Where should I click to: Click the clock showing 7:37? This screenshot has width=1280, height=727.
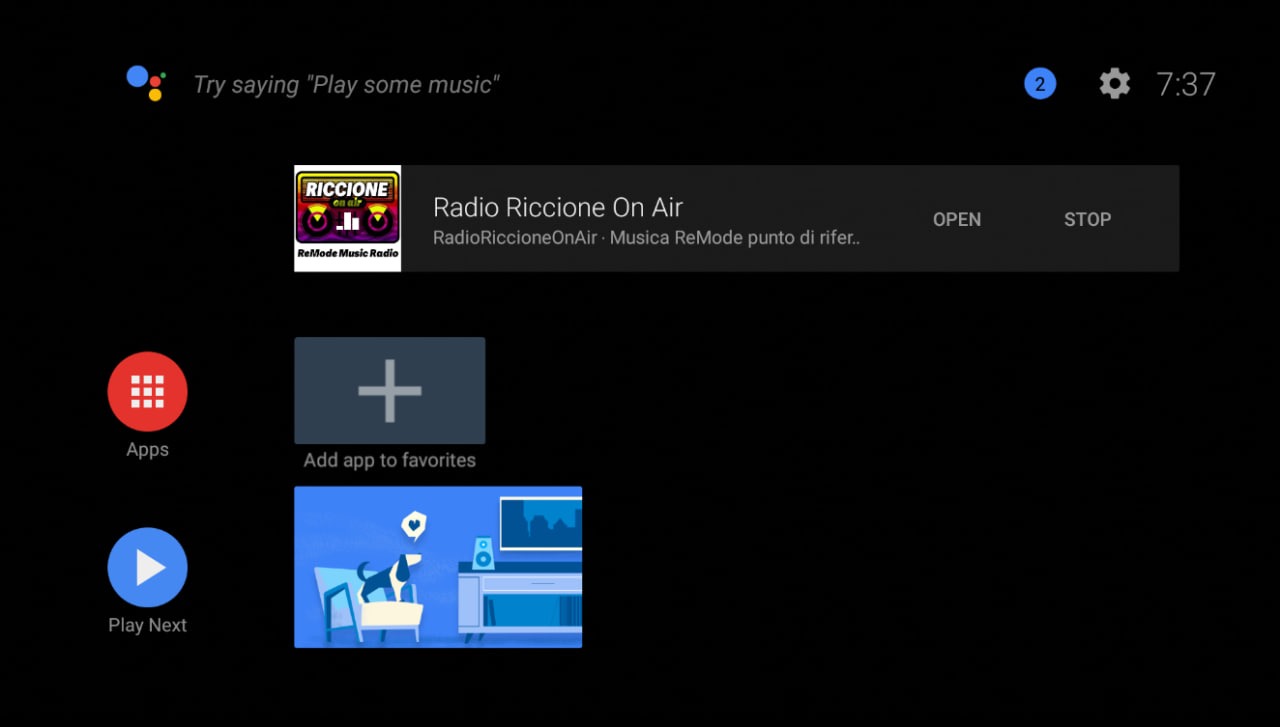tap(1186, 84)
